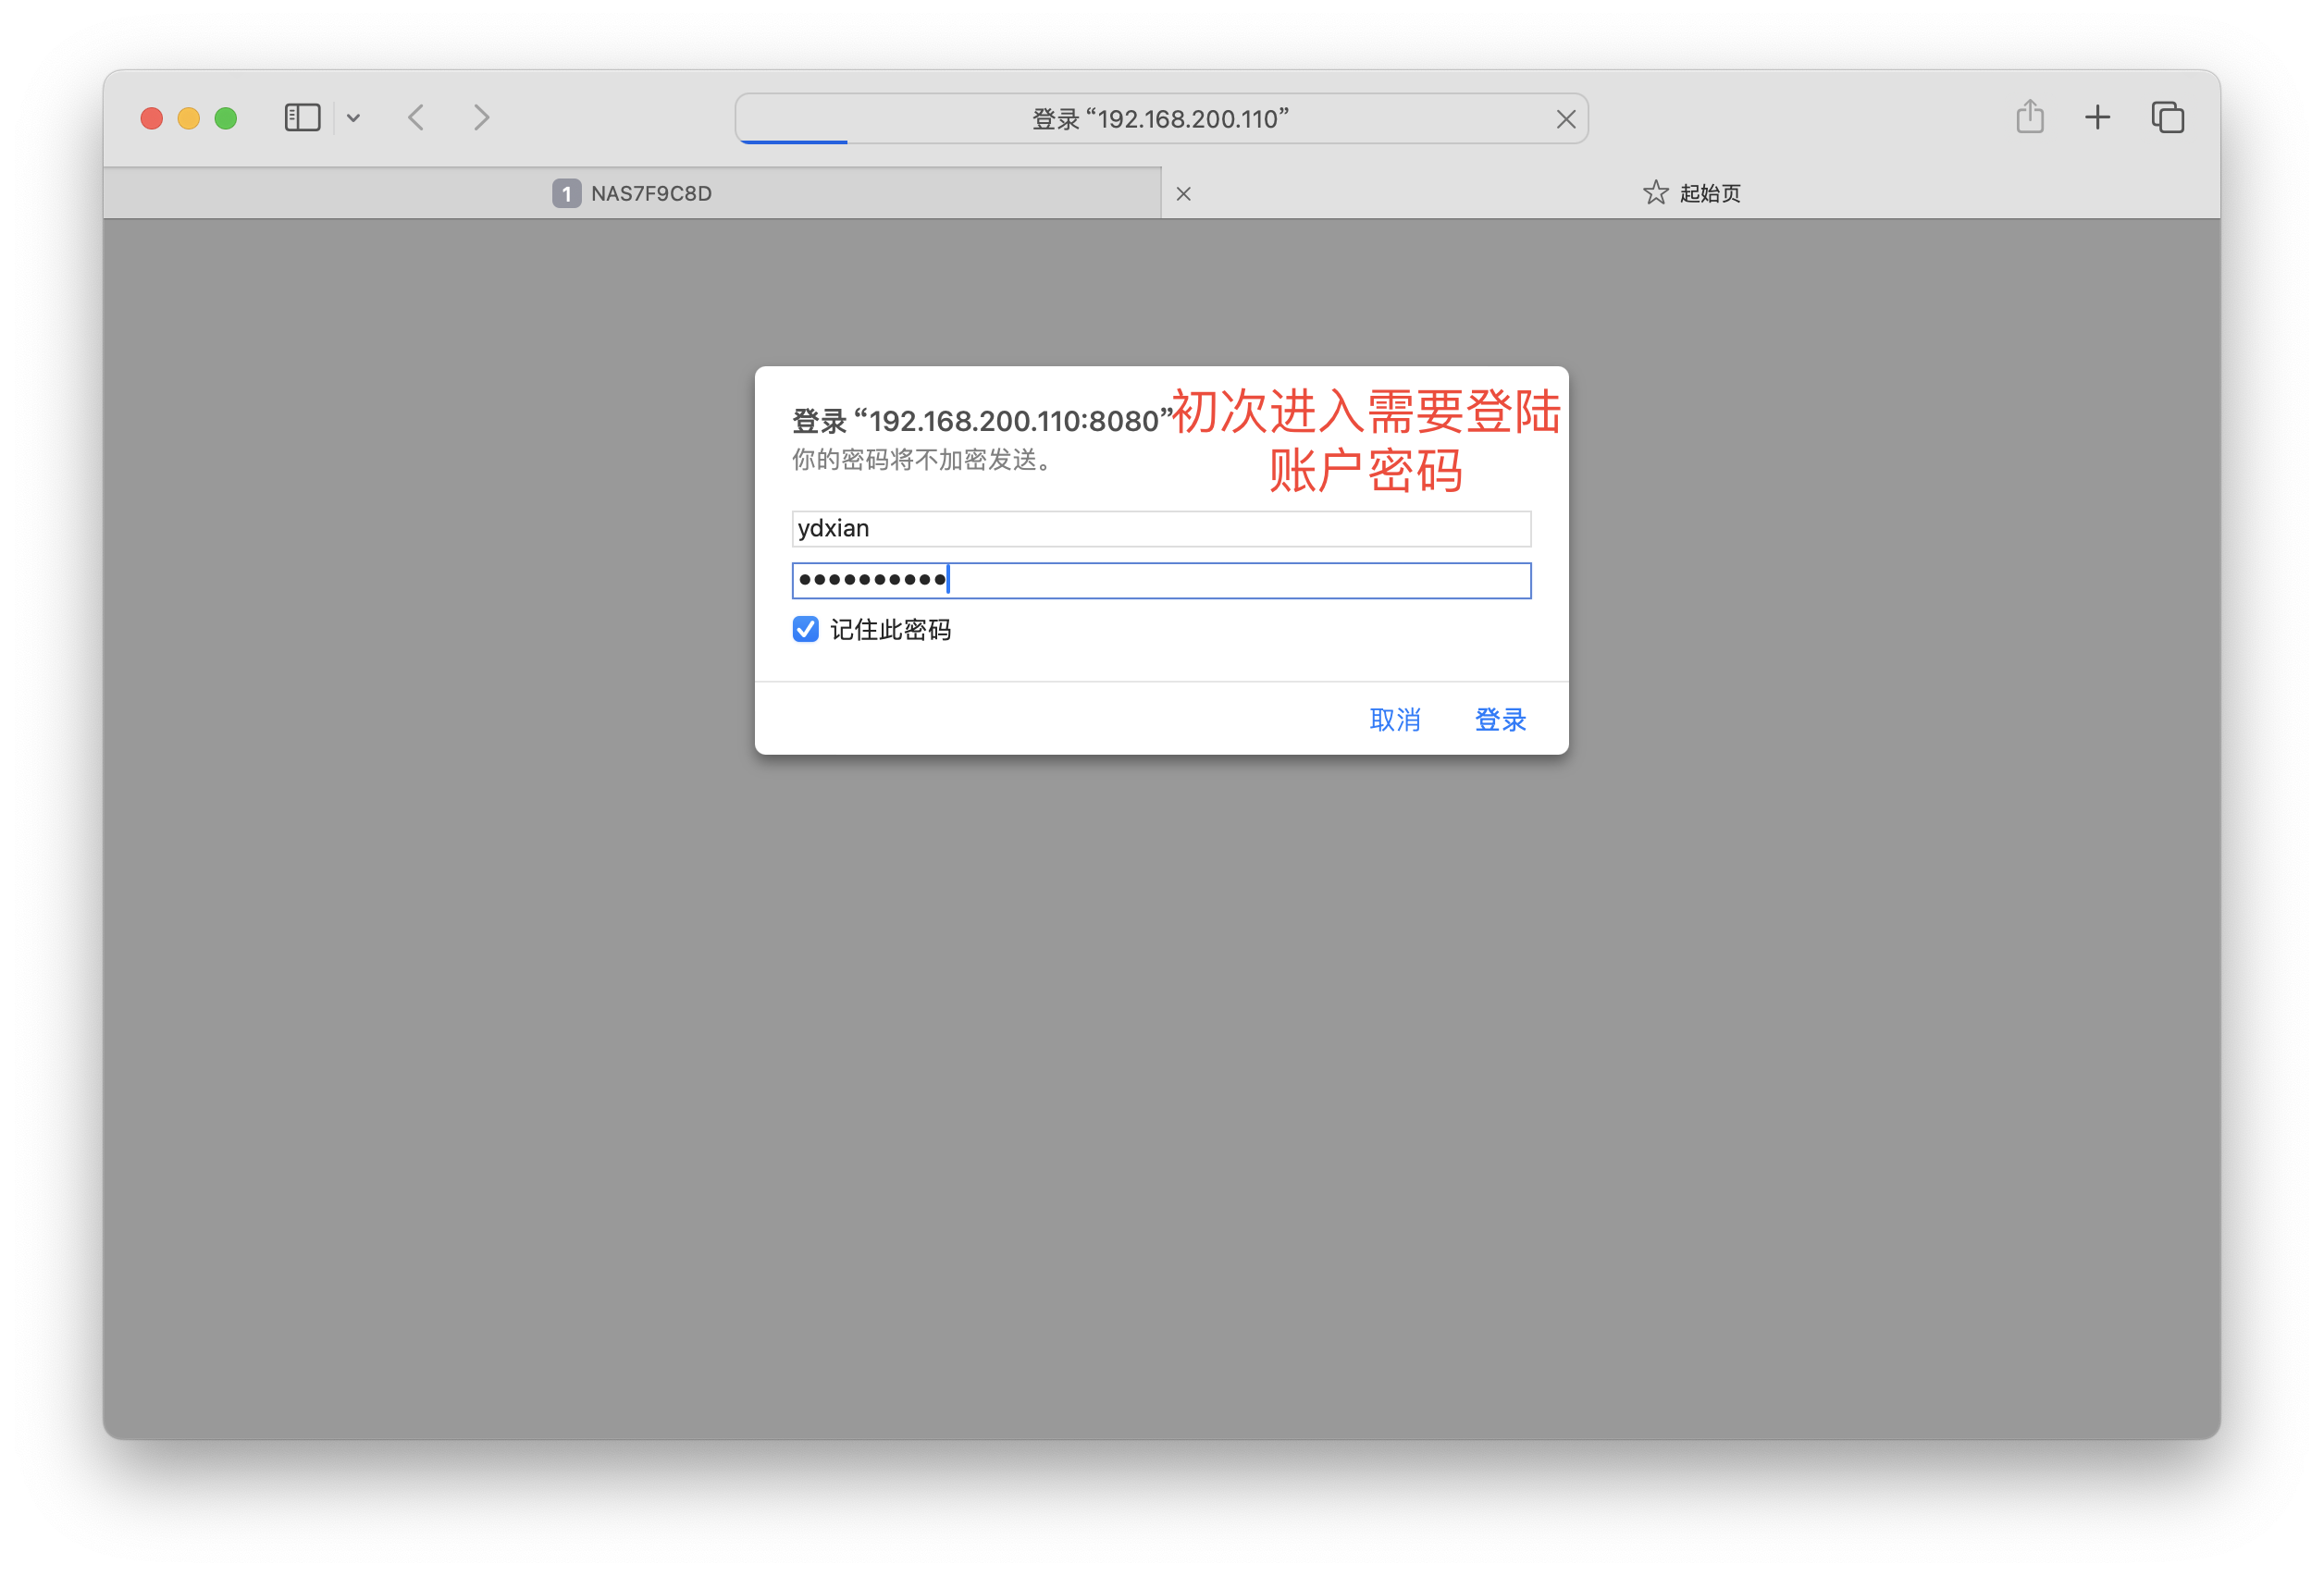
Task: Click the password field with dots
Action: click(1161, 580)
